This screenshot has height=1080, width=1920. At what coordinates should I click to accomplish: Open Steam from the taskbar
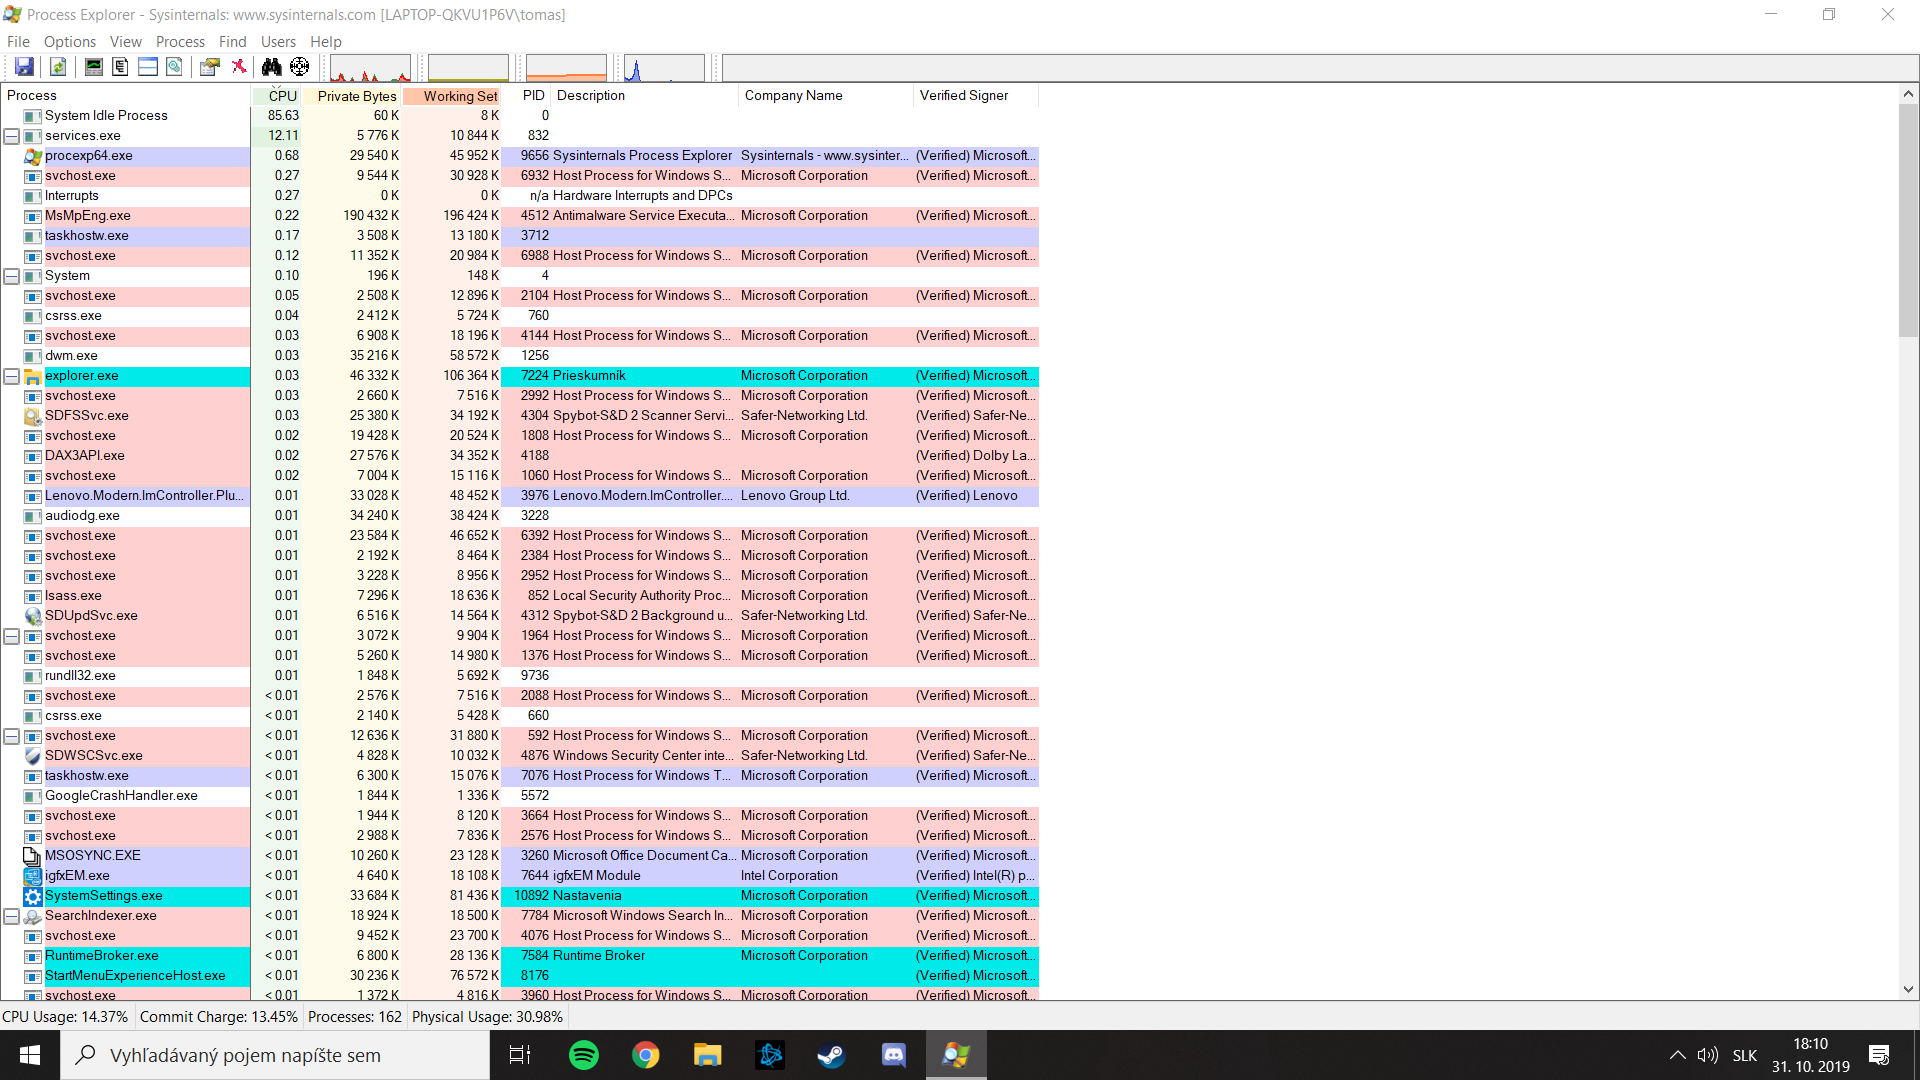tap(831, 1055)
